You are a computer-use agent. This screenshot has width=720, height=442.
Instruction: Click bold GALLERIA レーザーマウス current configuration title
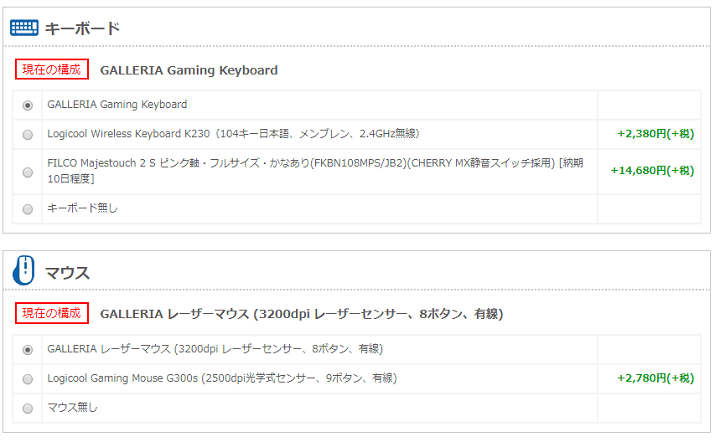302,314
